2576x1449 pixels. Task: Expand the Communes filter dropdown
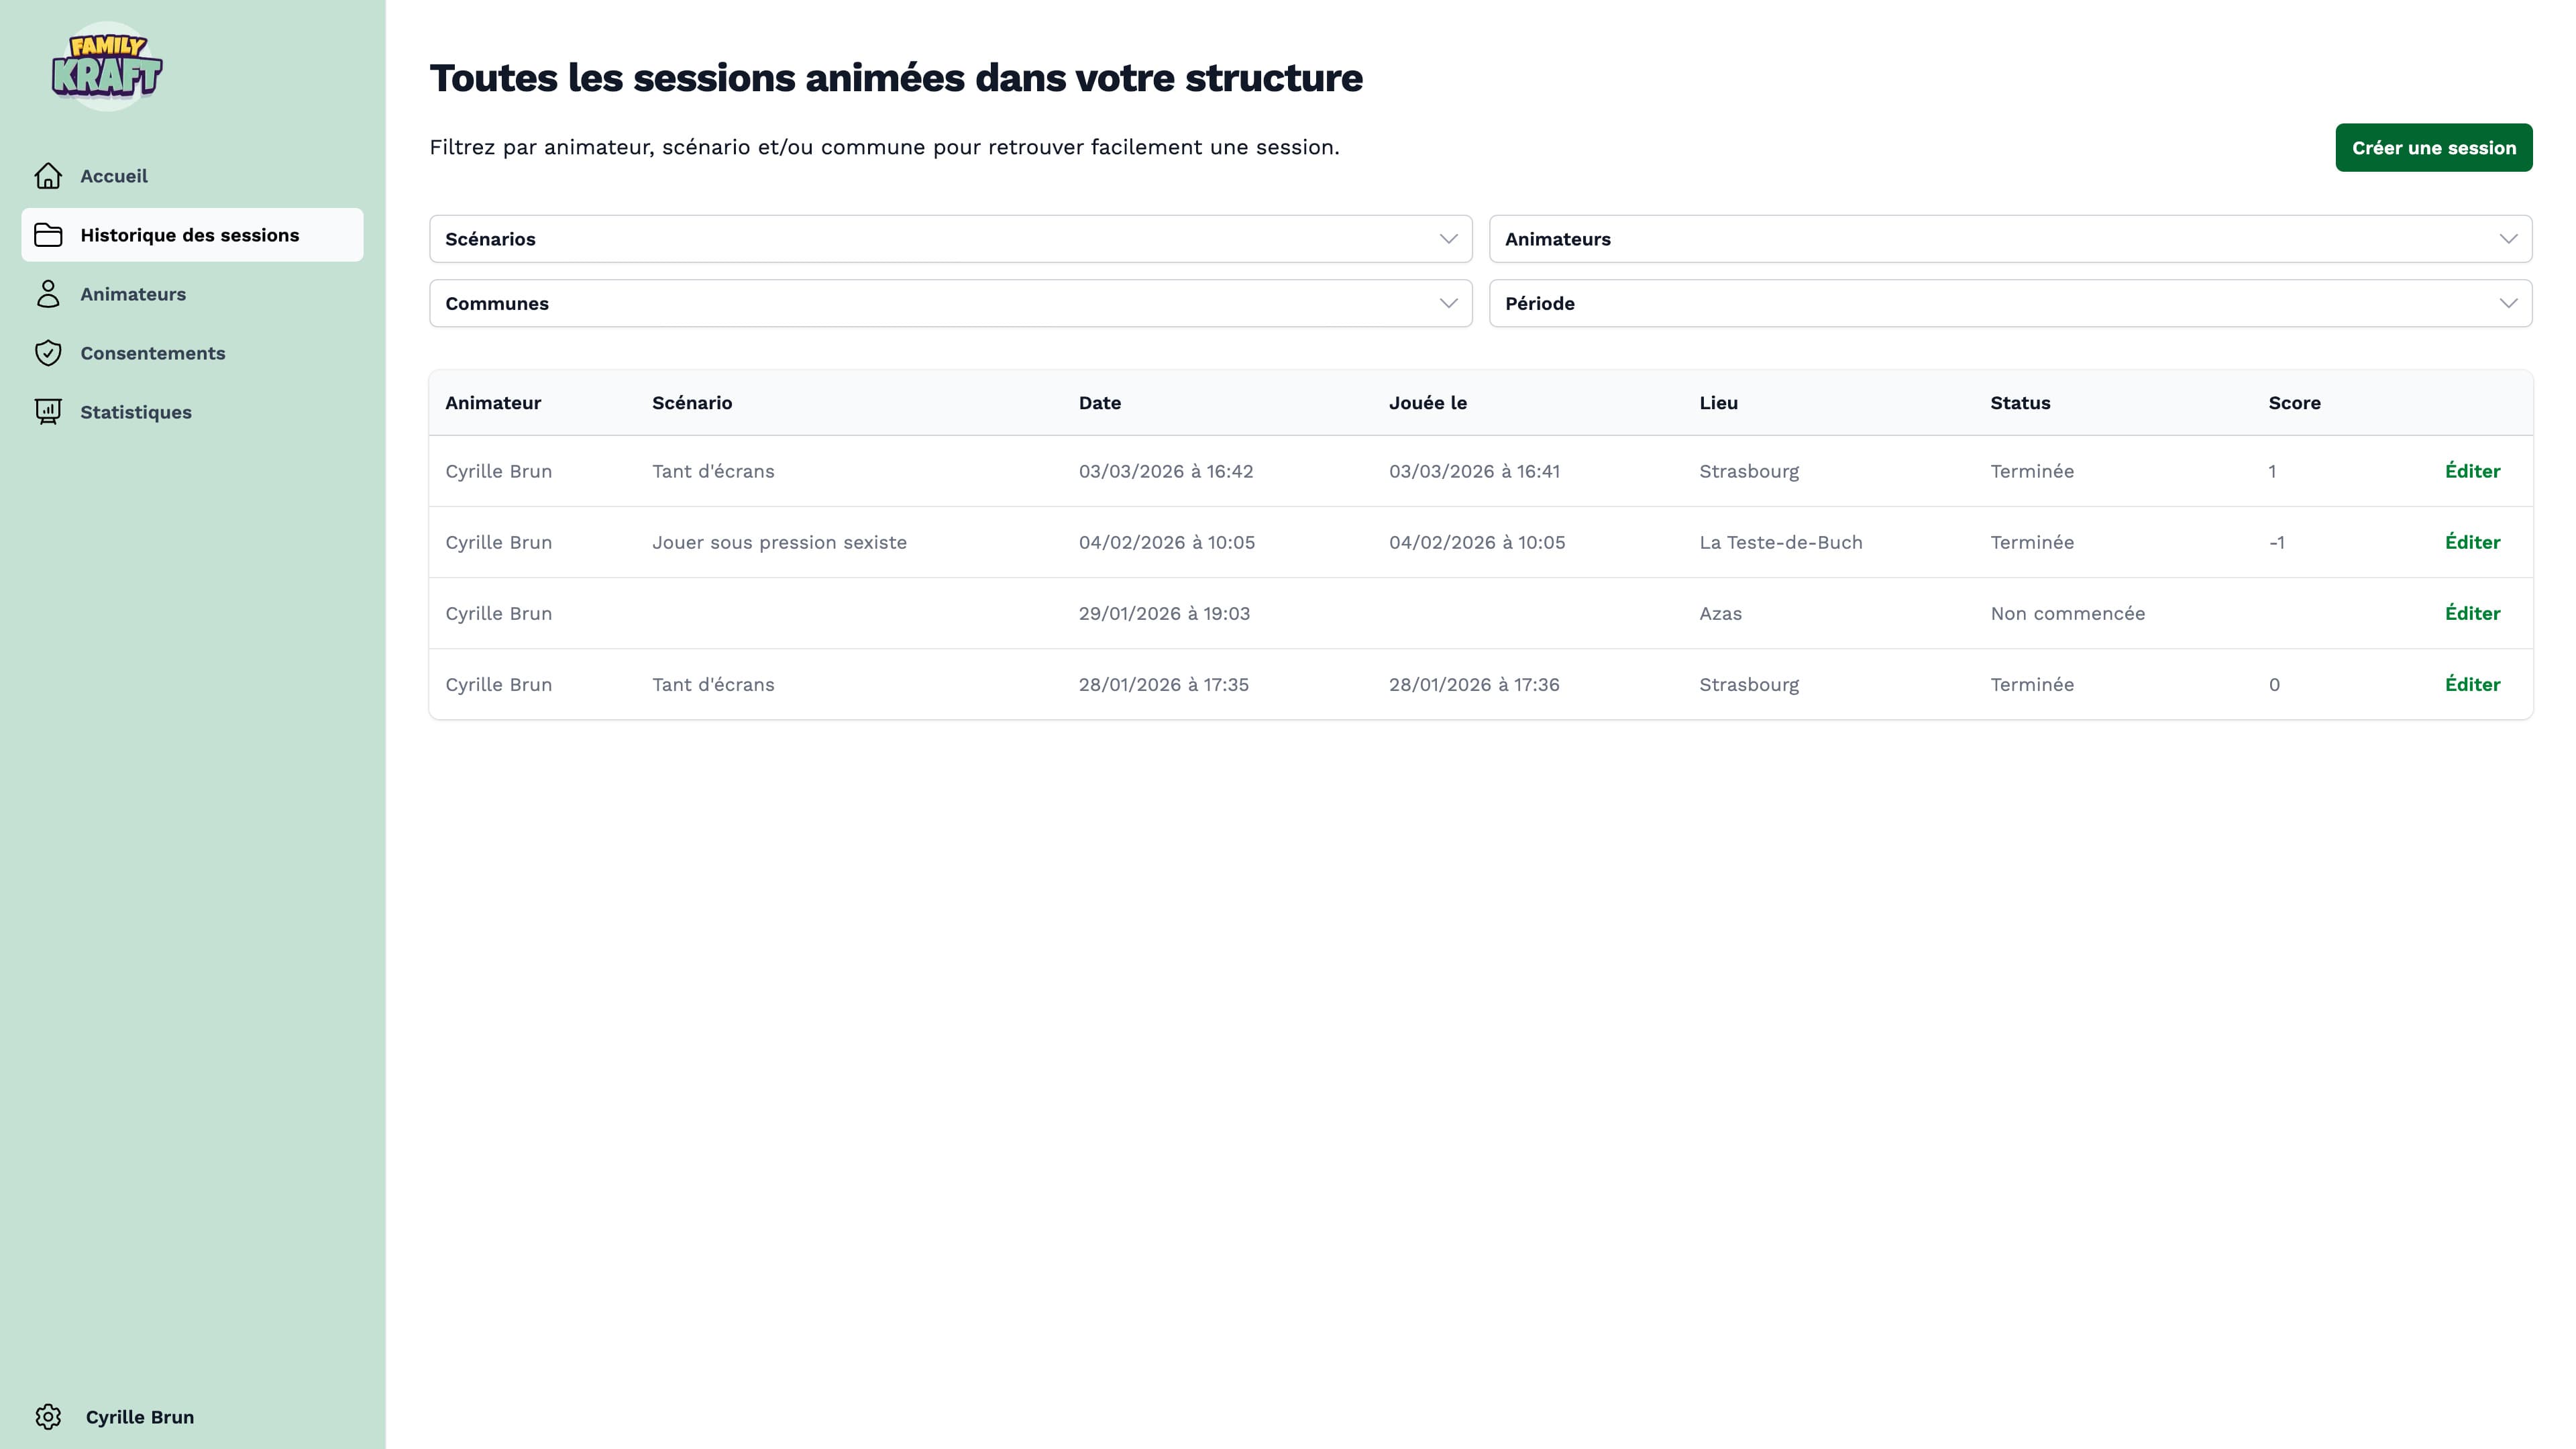coord(950,303)
